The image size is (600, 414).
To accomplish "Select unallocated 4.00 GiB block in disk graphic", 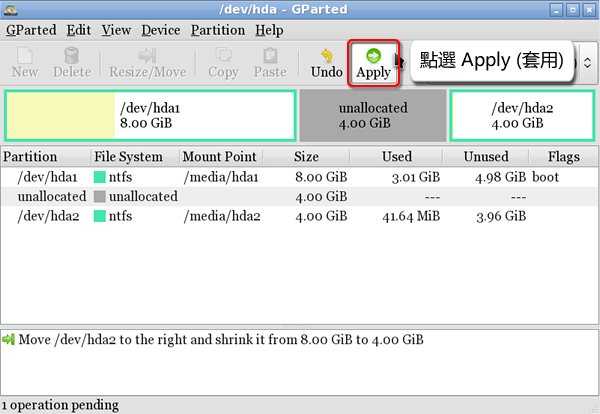I will click(373, 116).
